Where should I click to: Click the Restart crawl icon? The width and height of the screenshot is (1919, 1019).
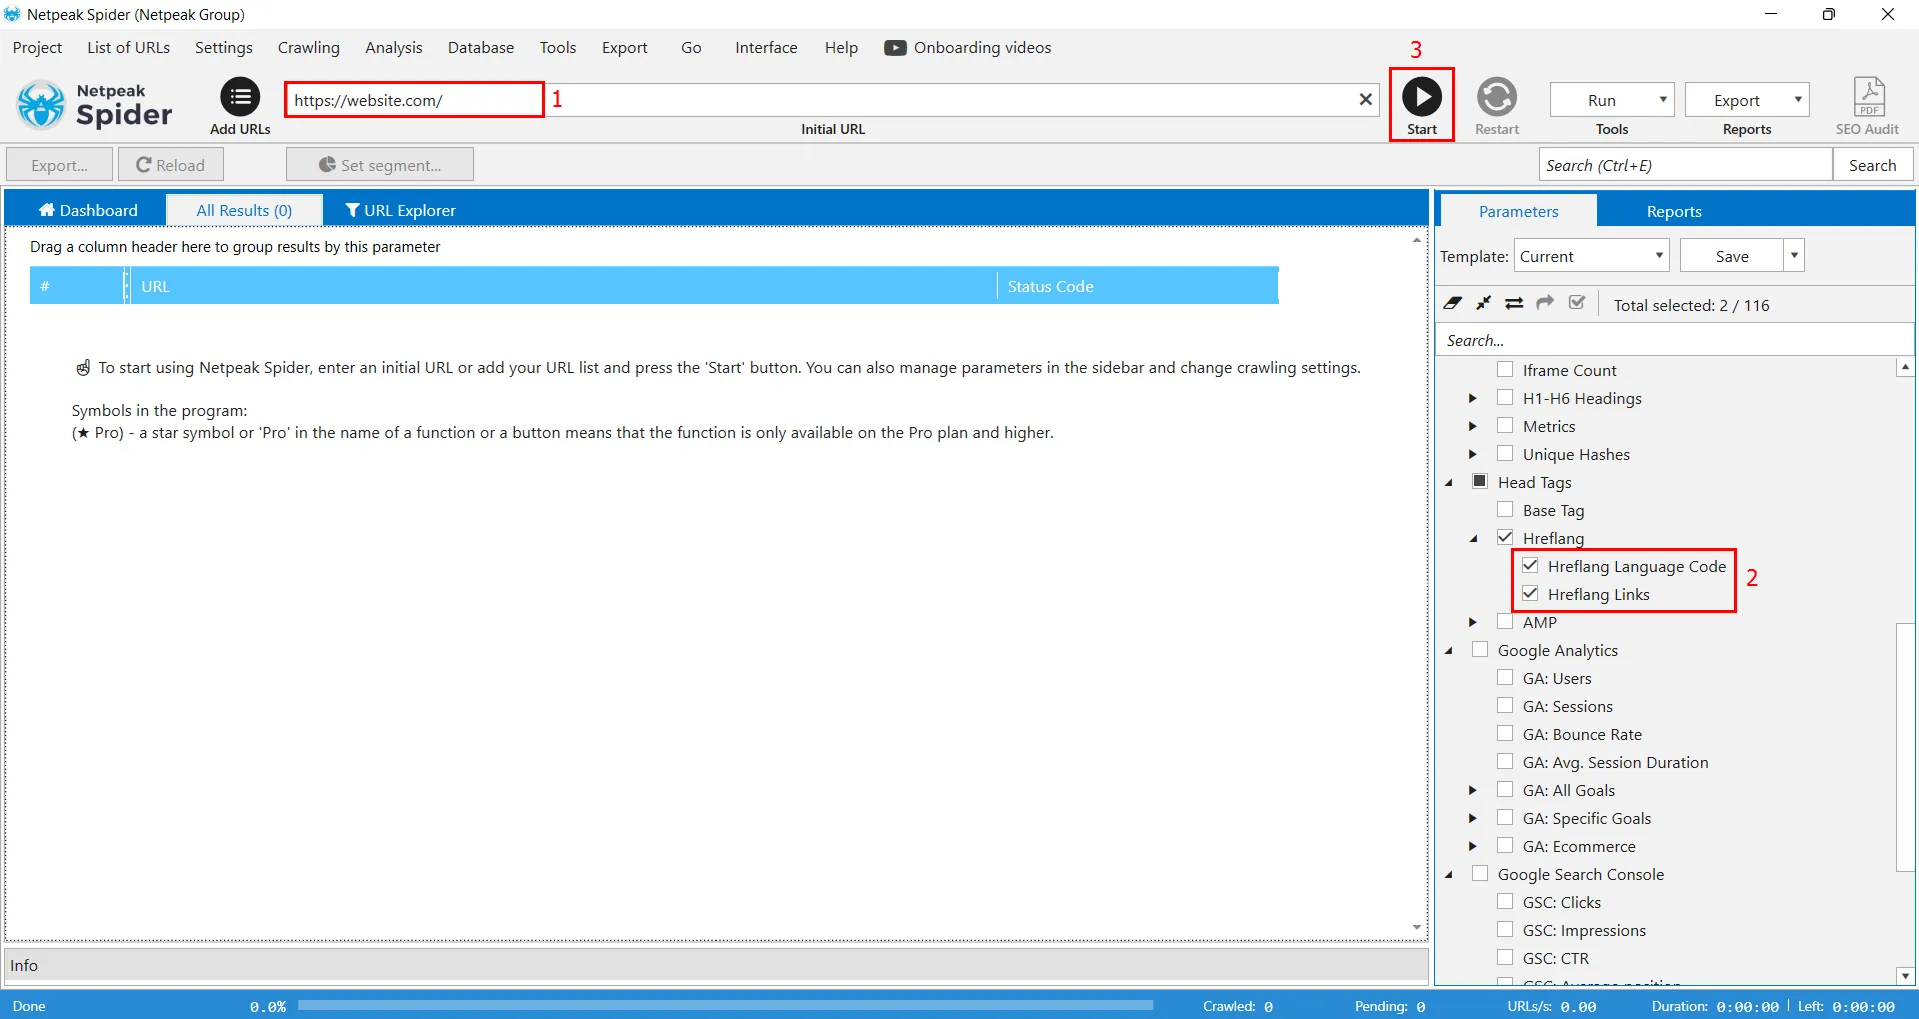pos(1496,97)
